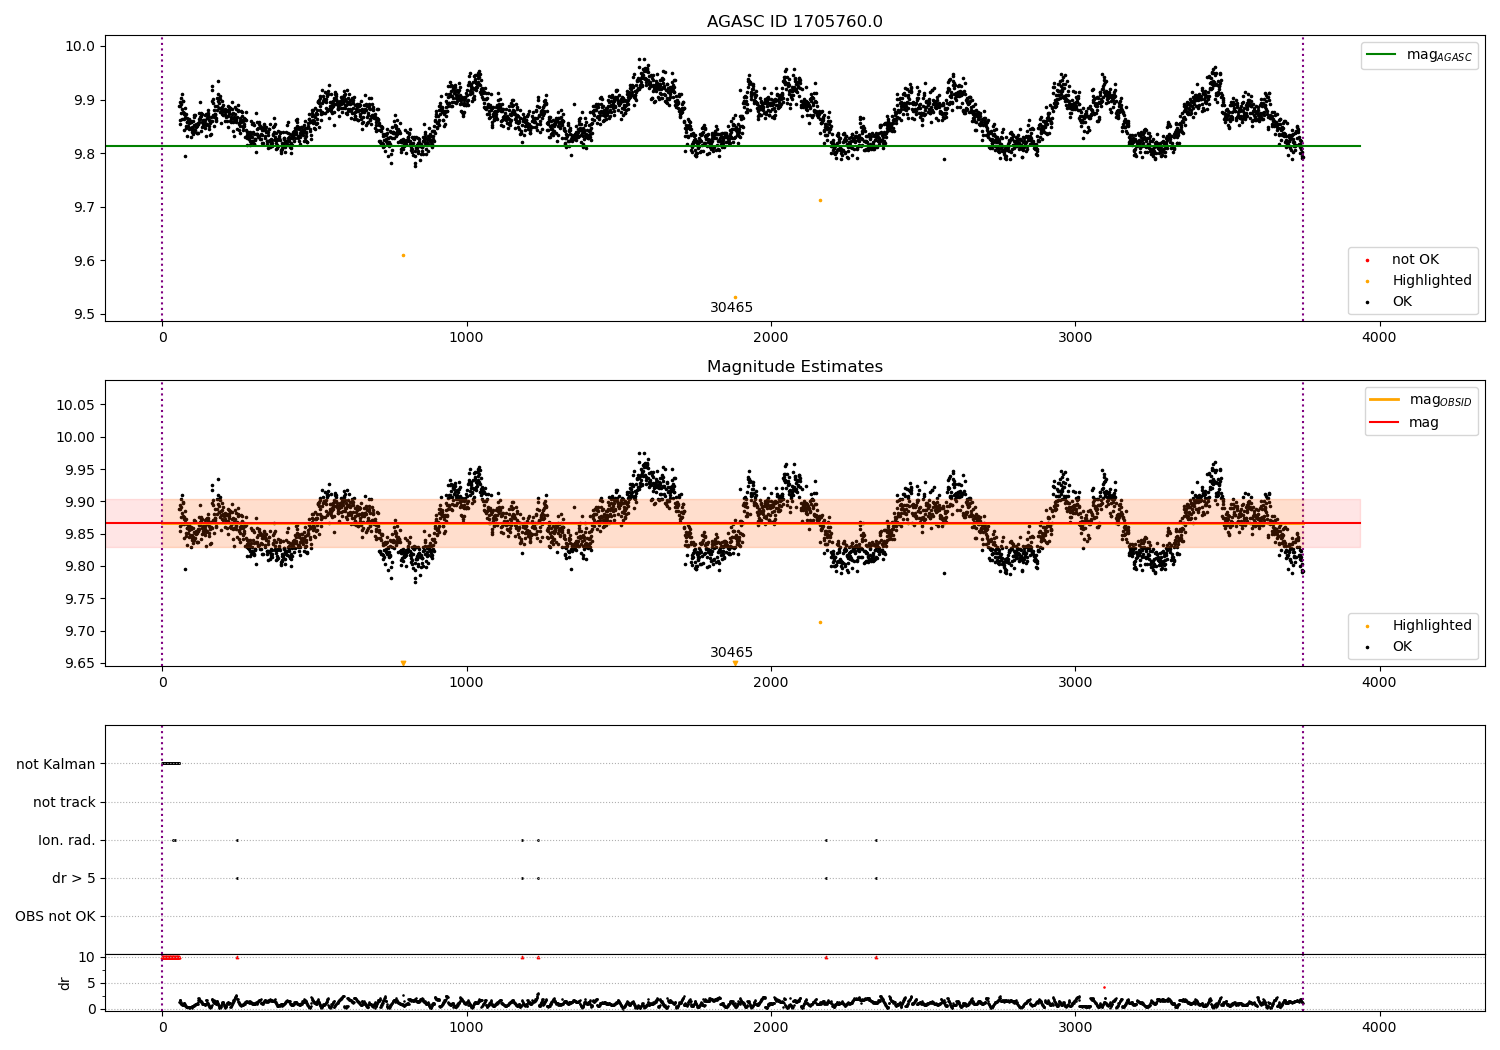The image size is (1500, 1050).
Task: Click the 9.65 y-axis tick in the middle plot
Action: click(x=79, y=663)
